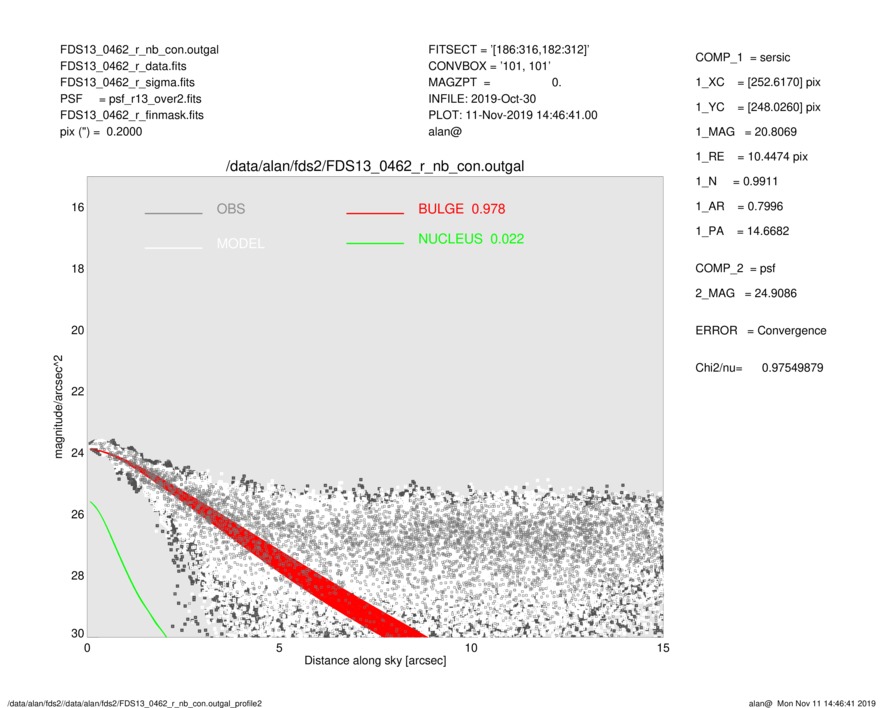The height and width of the screenshot is (708, 885).
Task: Click the 1_XC = [252.6170] pix value
Action: click(757, 82)
